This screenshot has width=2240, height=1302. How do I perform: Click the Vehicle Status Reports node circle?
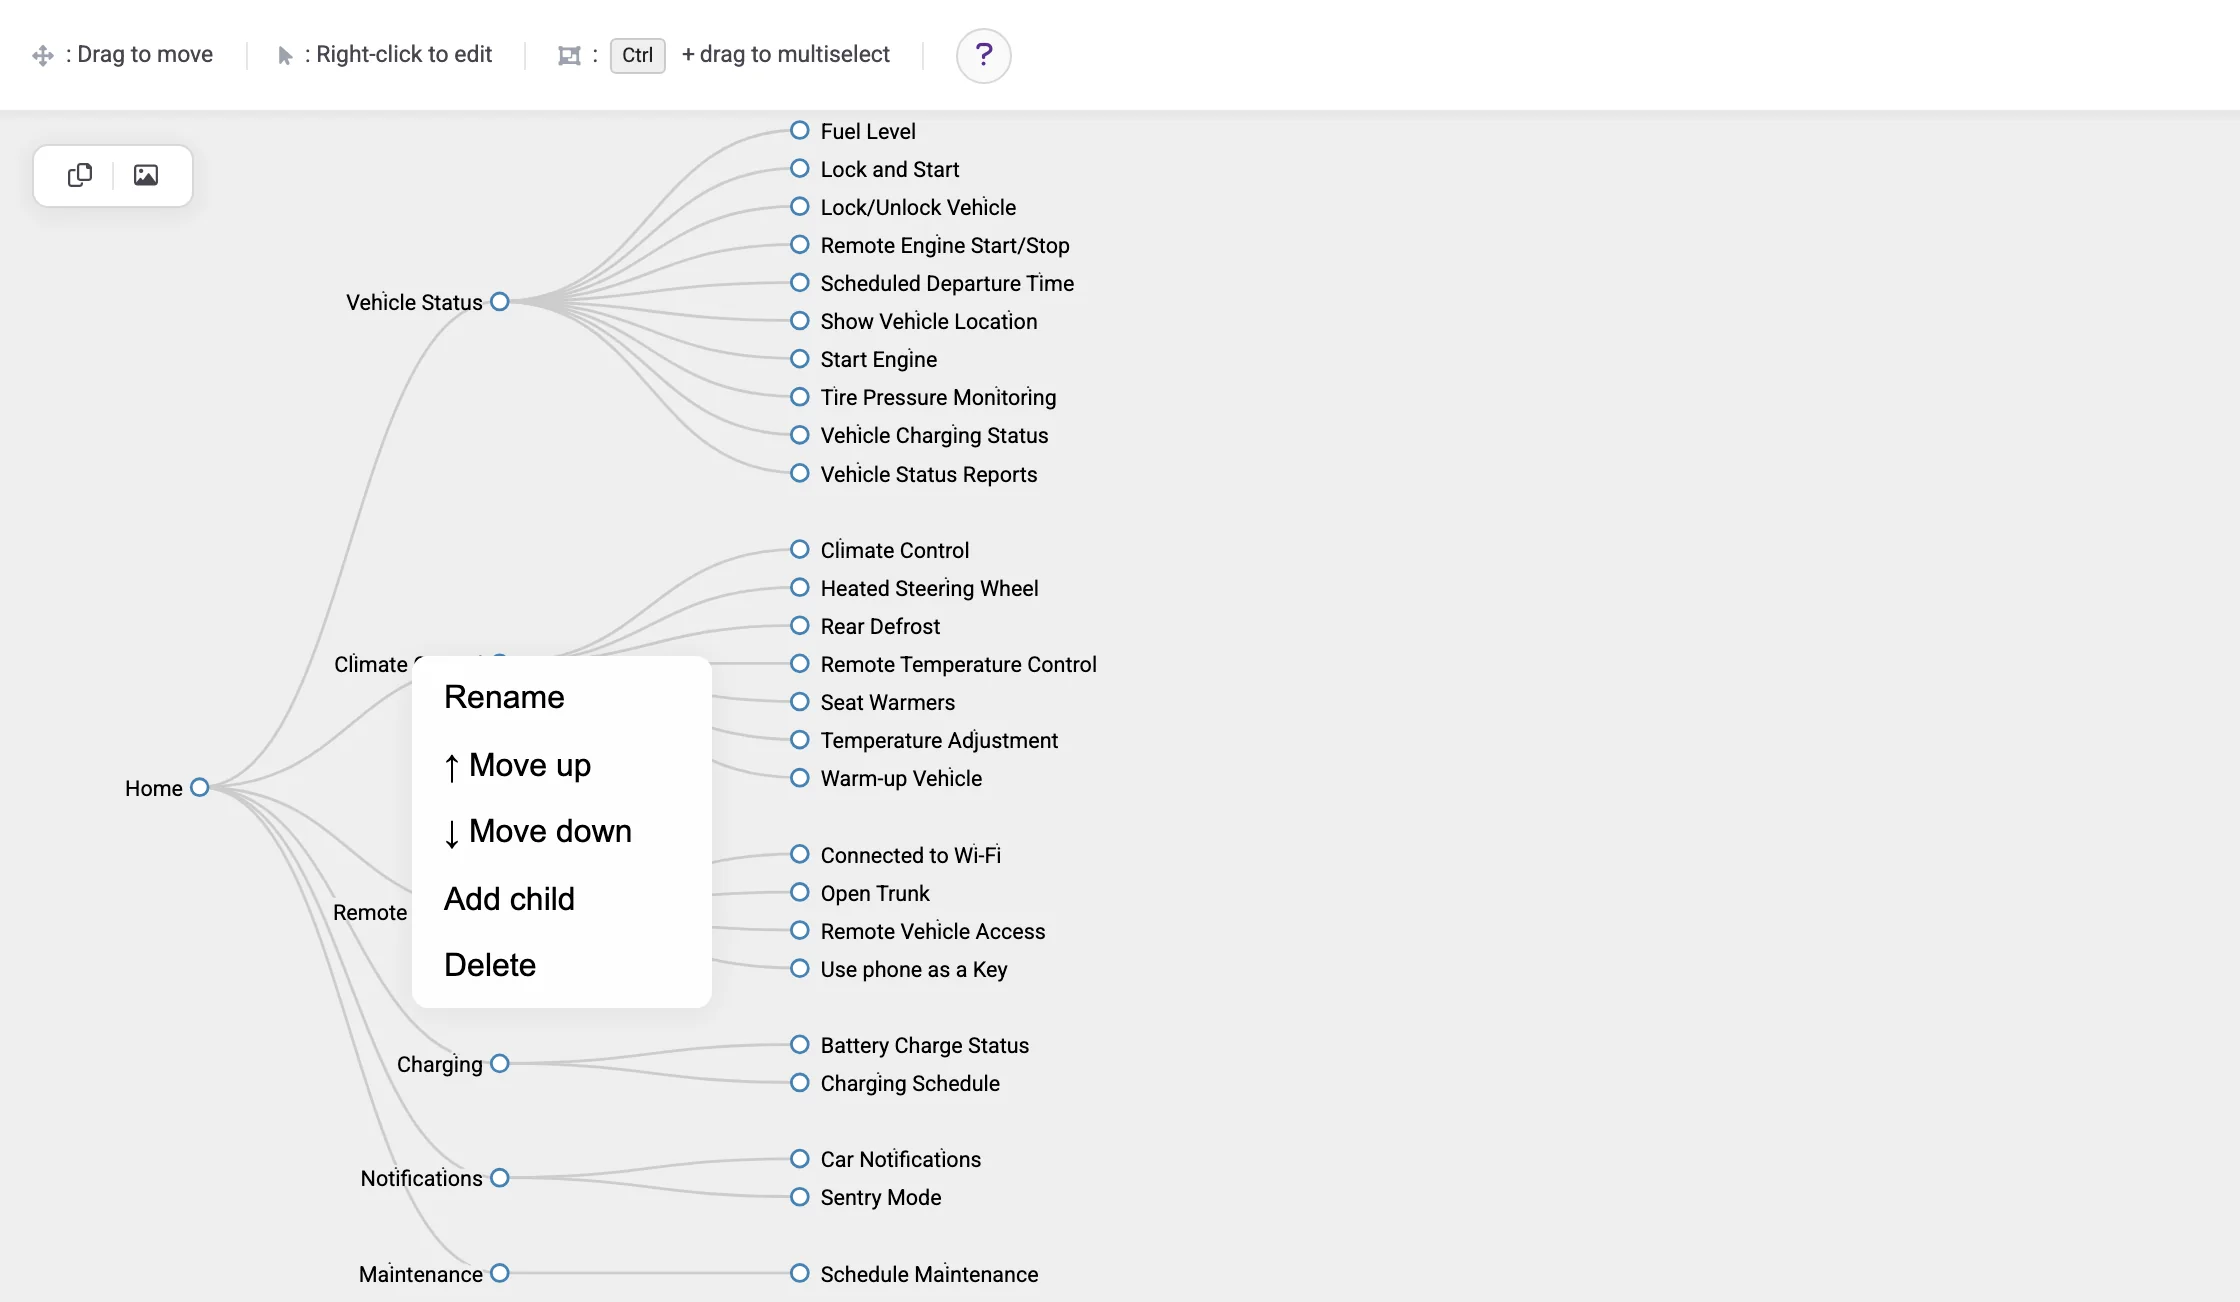[800, 473]
